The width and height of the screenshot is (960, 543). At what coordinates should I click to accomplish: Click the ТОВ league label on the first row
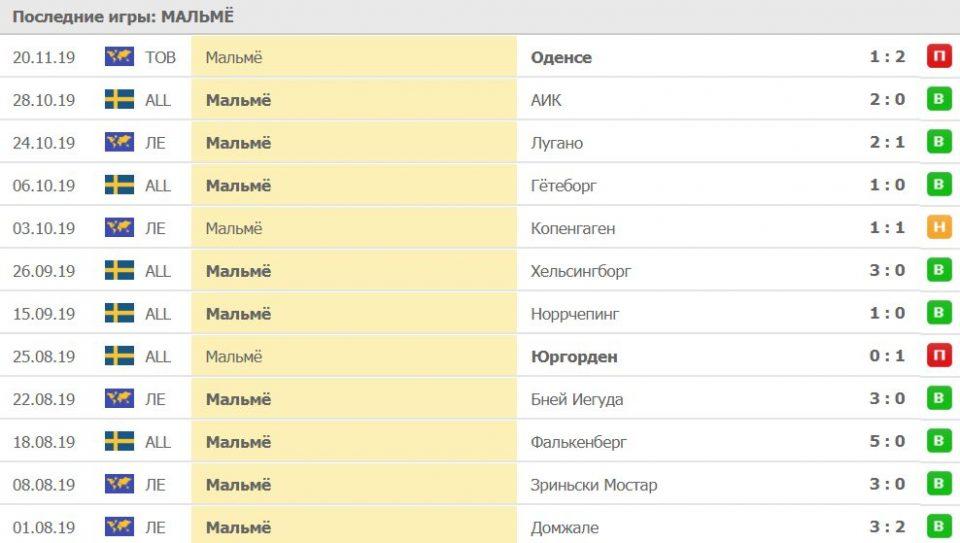click(x=160, y=57)
